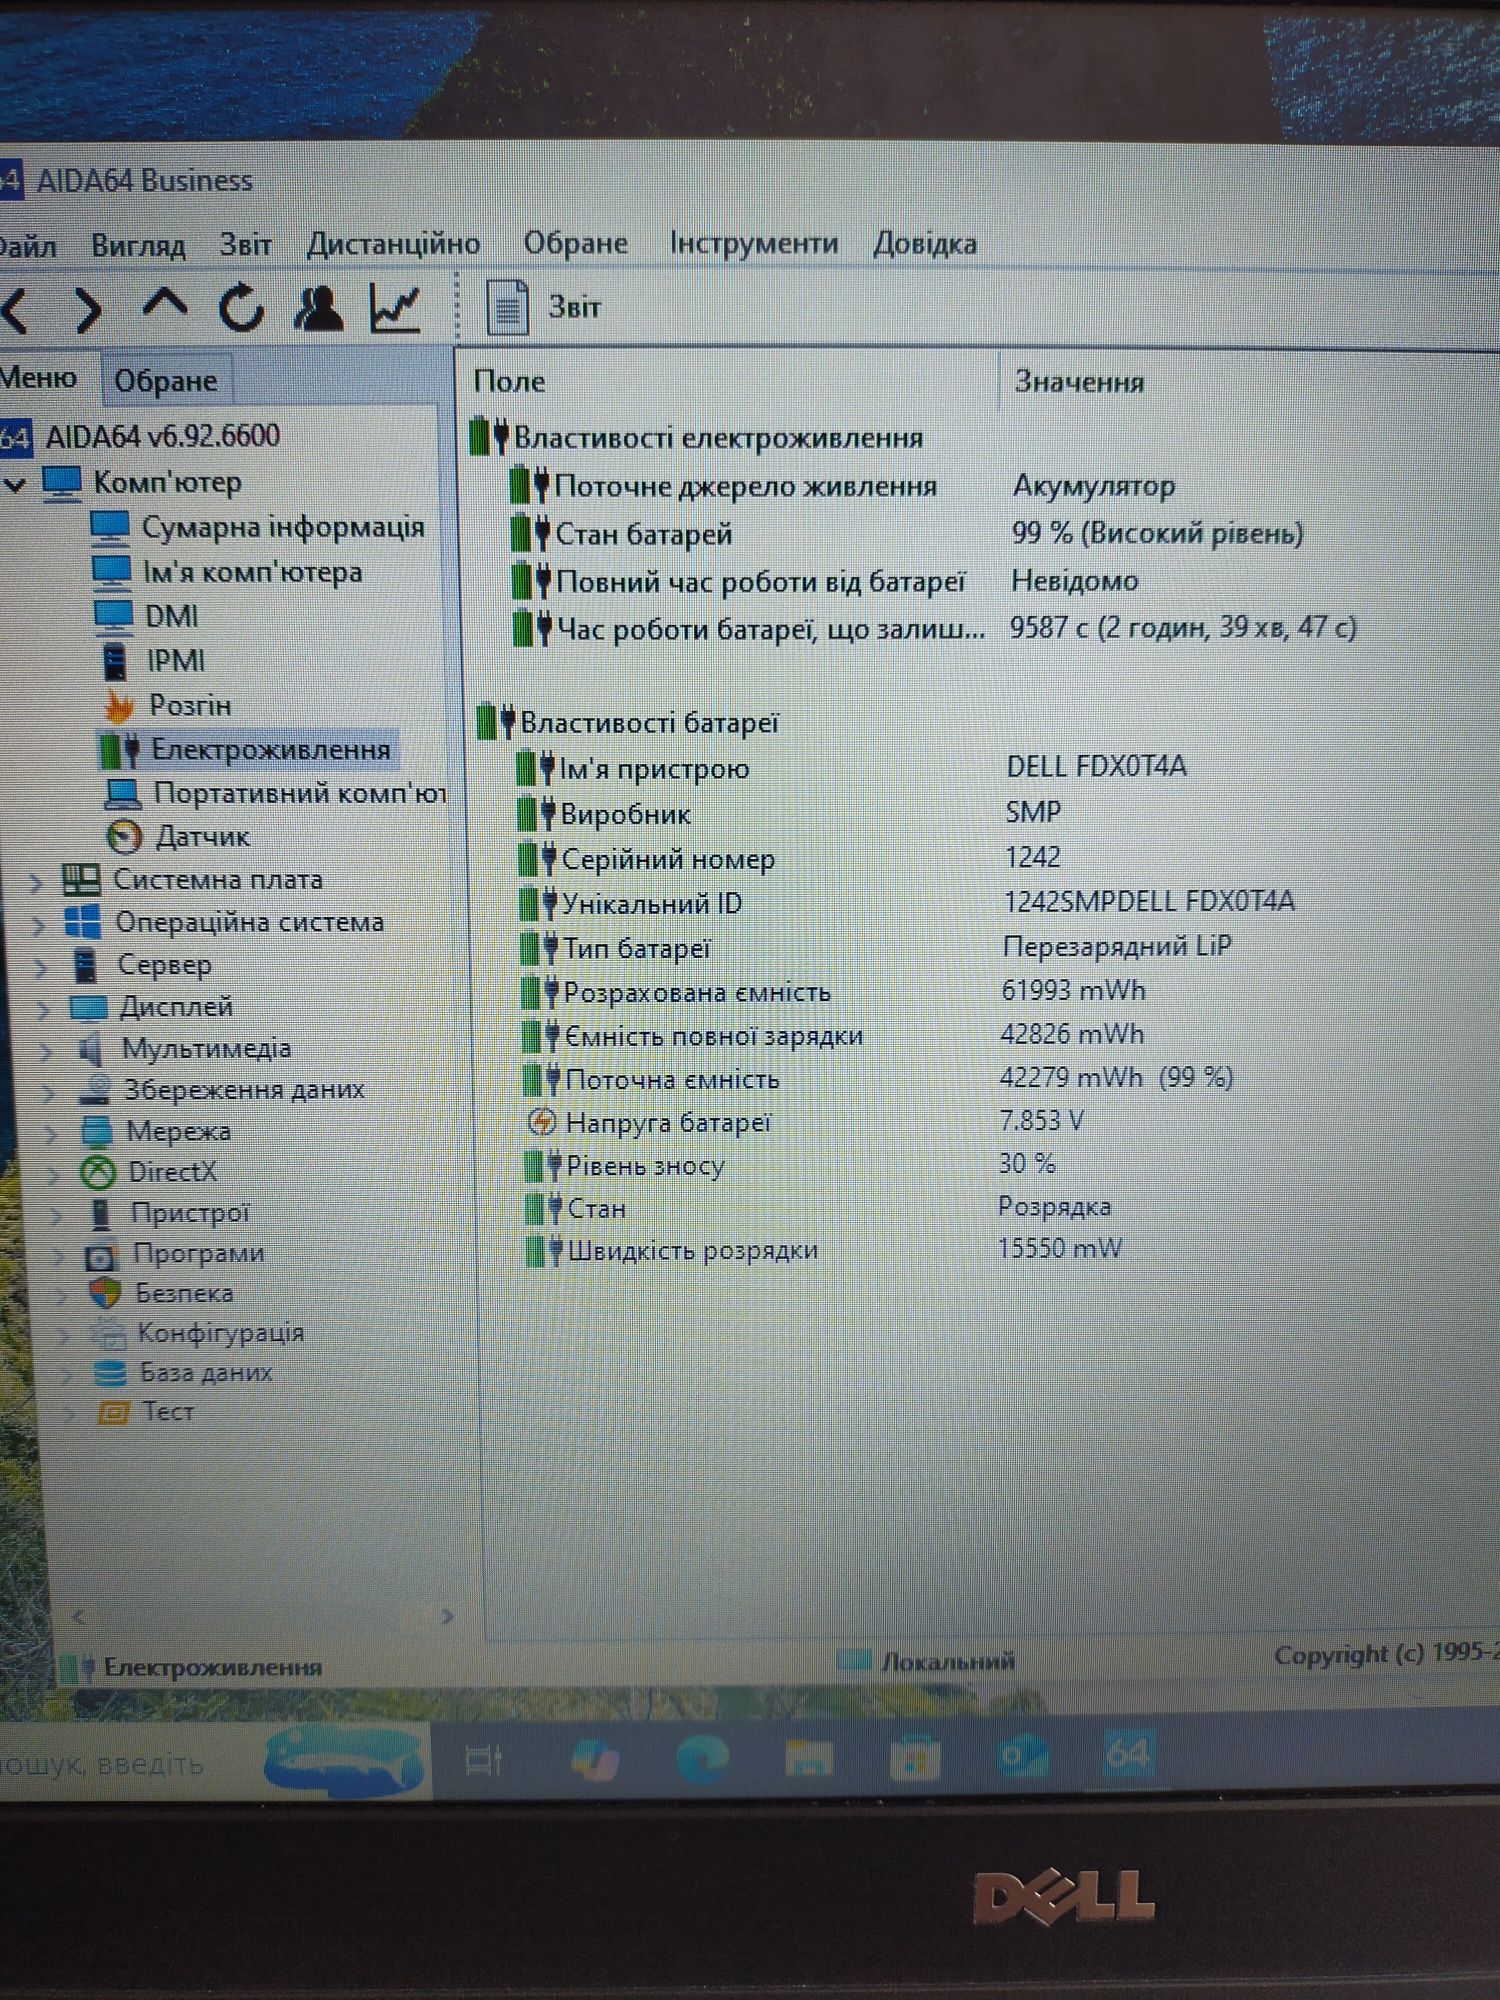Select Системна плата motherboard icon
Viewport: 1500px width, 2000px height.
(81, 880)
